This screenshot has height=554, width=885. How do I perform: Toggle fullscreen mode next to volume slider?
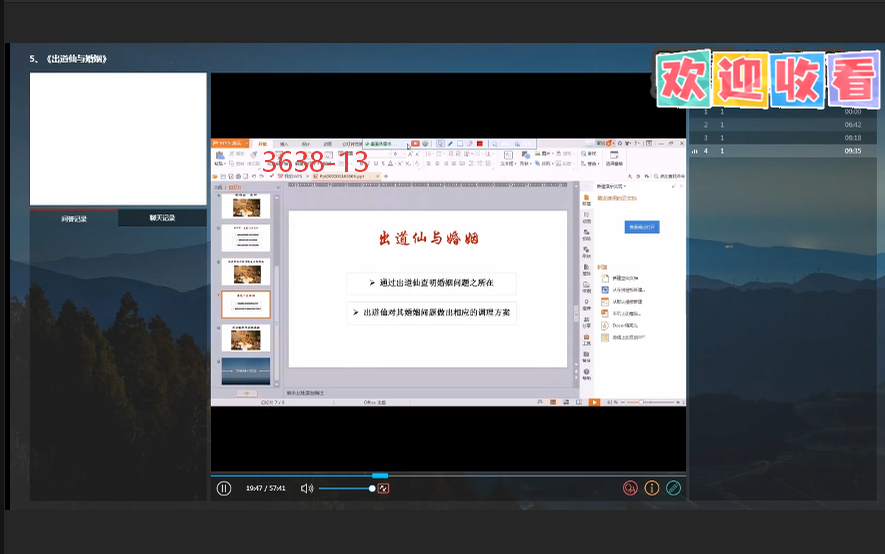point(383,488)
